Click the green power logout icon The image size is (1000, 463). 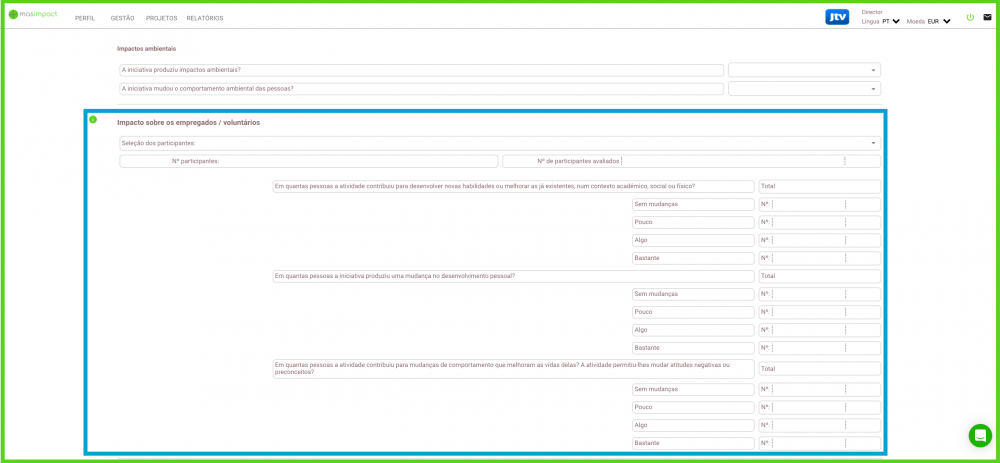coord(969,17)
